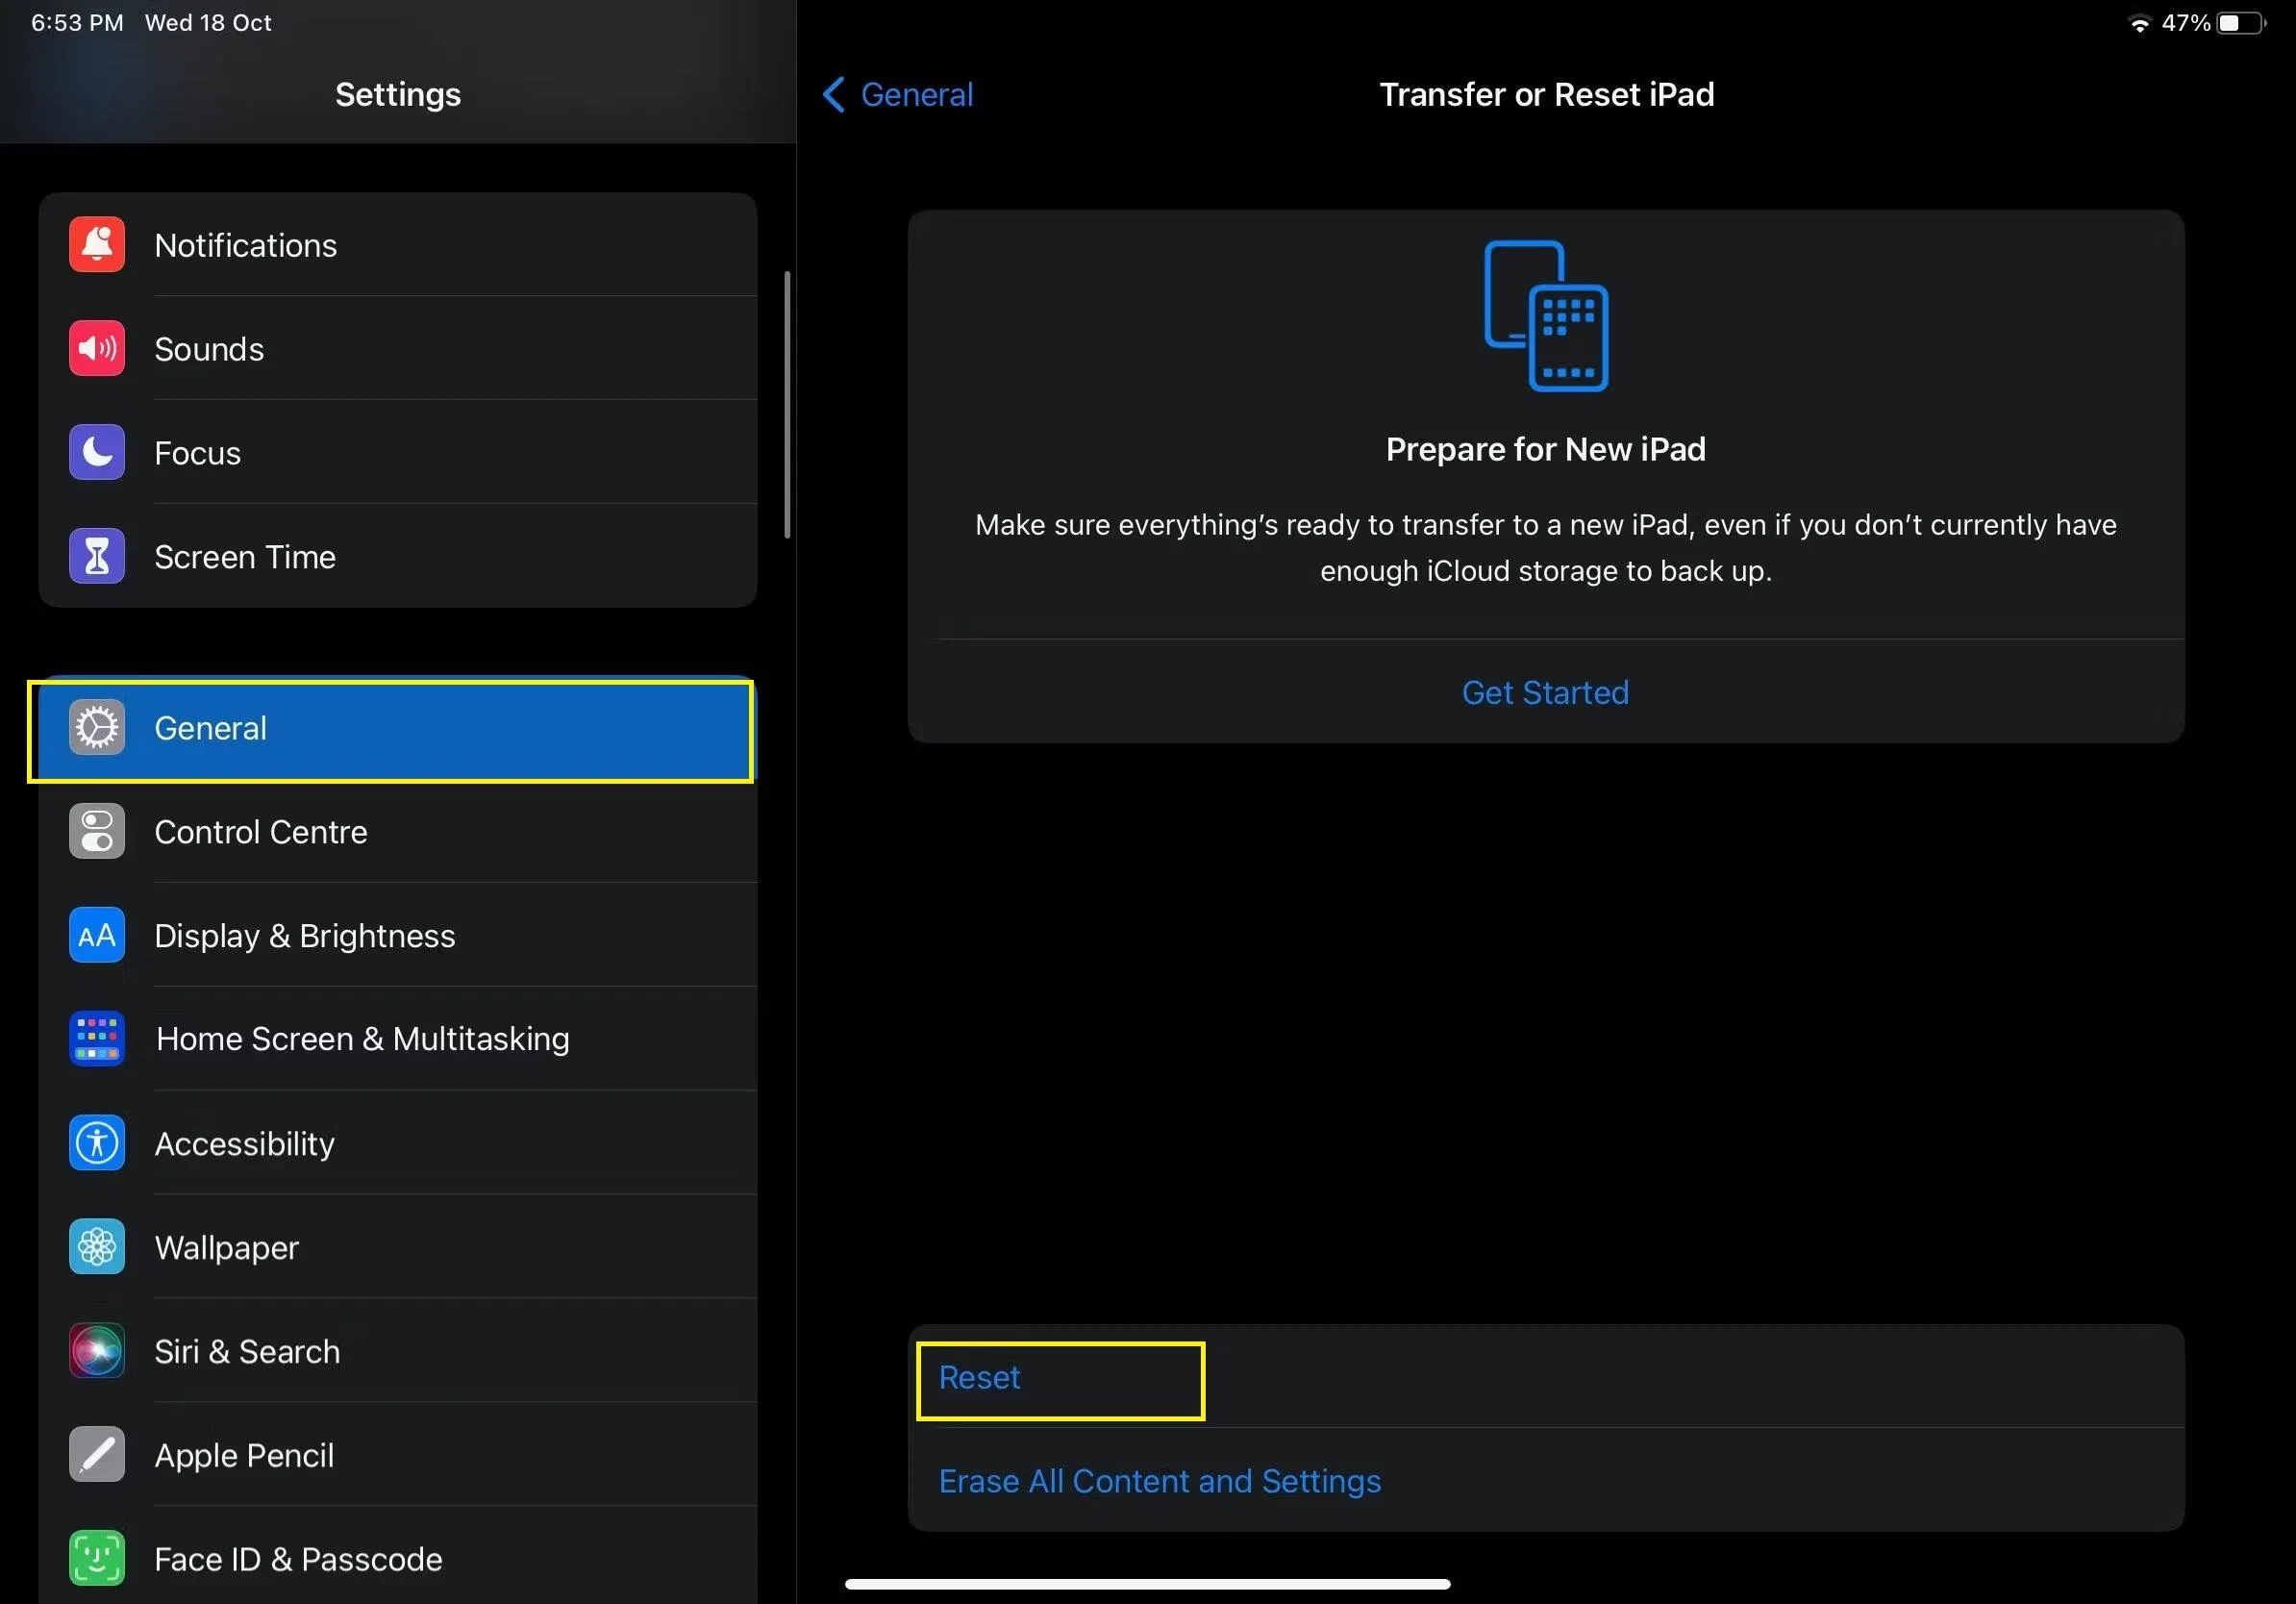Open the Home Screen & Multitasking label
The width and height of the screenshot is (2296, 1604).
(363, 1040)
